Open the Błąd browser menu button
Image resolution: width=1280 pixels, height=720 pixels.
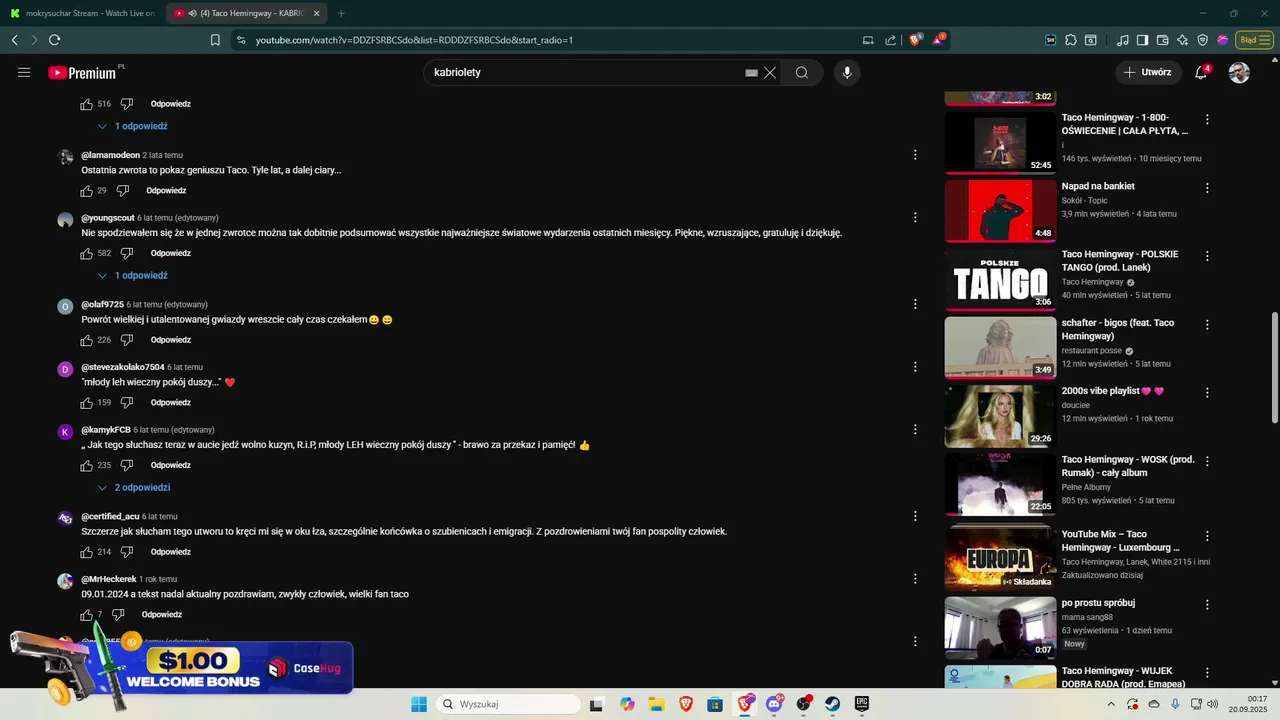pyautogui.click(x=1253, y=40)
